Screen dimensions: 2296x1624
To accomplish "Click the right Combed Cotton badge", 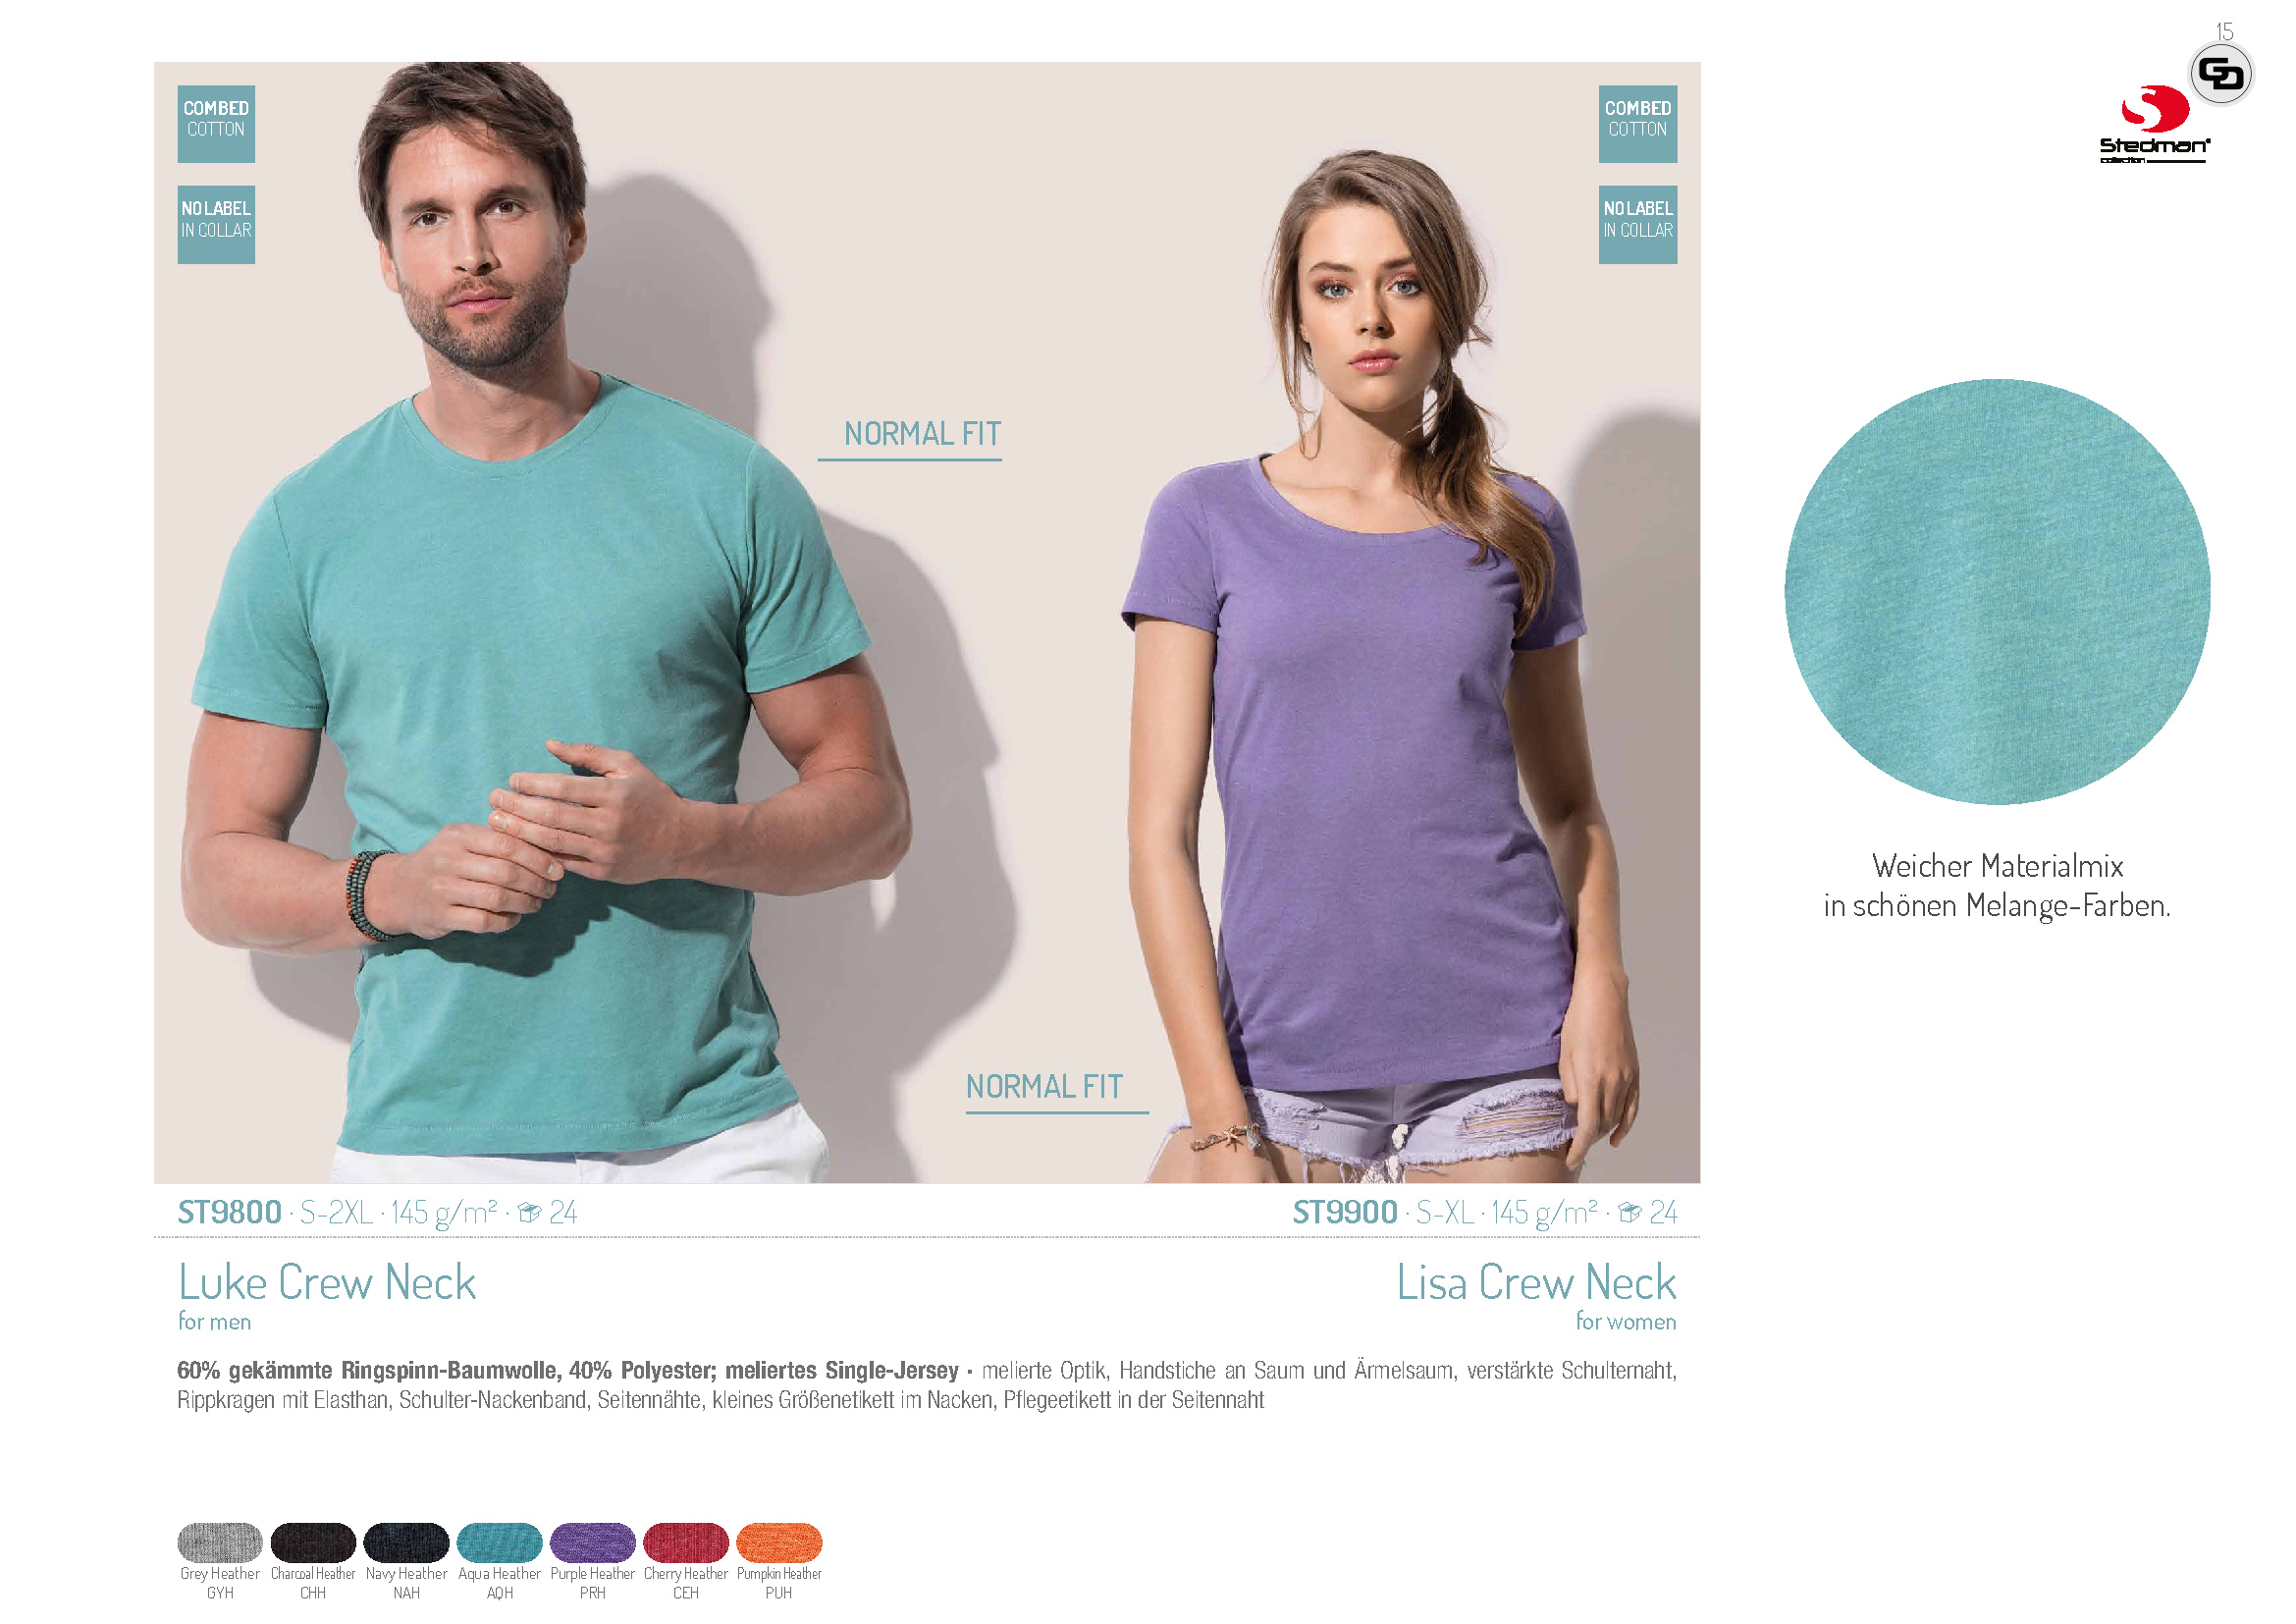I will tap(1638, 124).
